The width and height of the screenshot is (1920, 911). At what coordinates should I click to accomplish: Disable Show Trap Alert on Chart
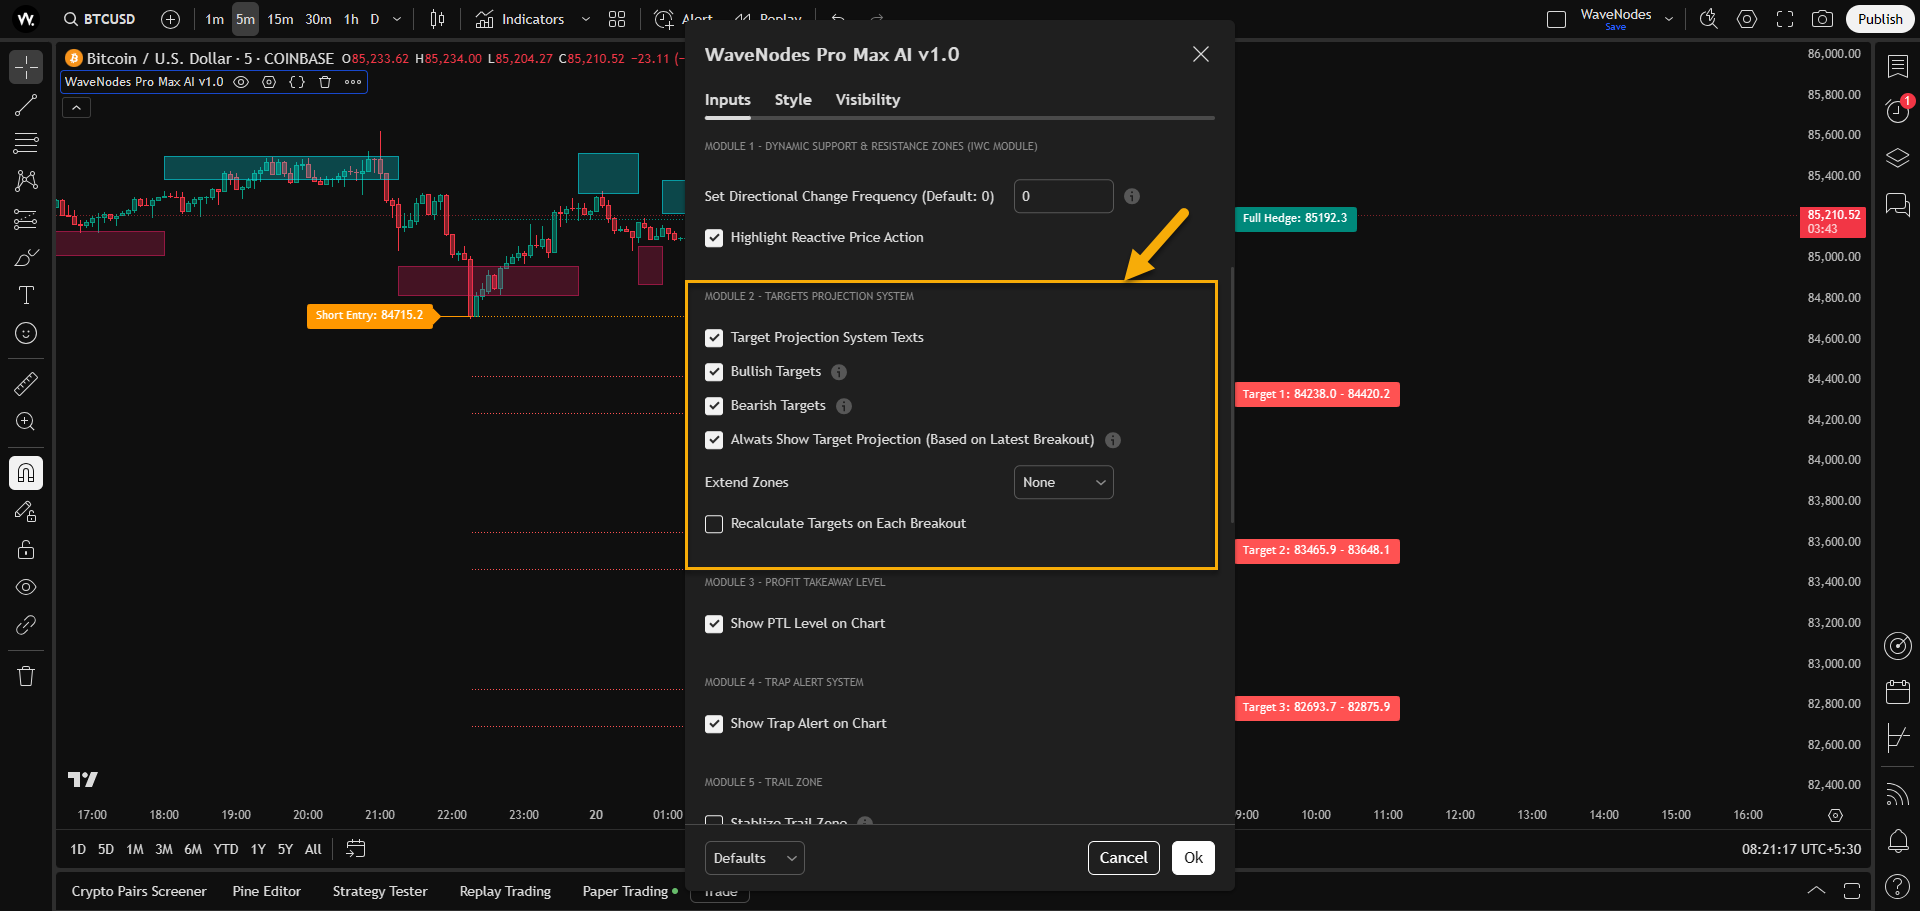pos(714,723)
